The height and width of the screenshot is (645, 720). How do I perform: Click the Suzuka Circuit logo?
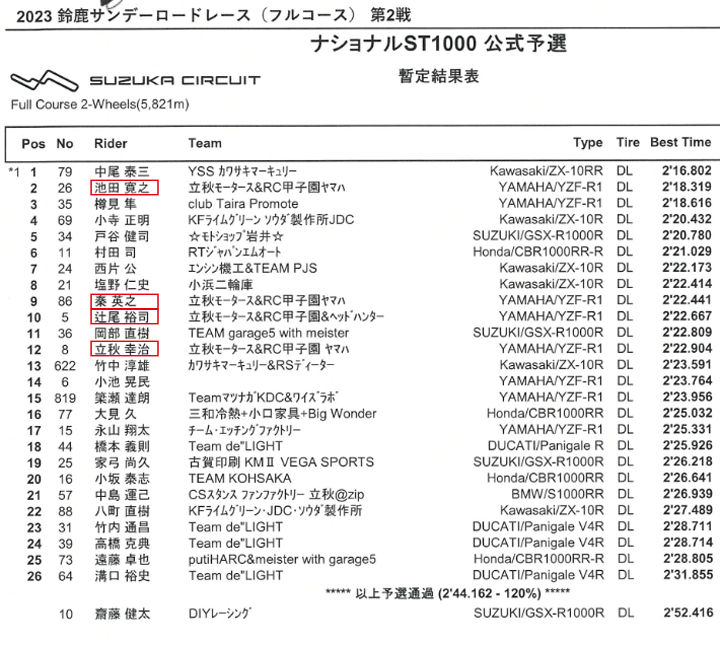(x=135, y=80)
